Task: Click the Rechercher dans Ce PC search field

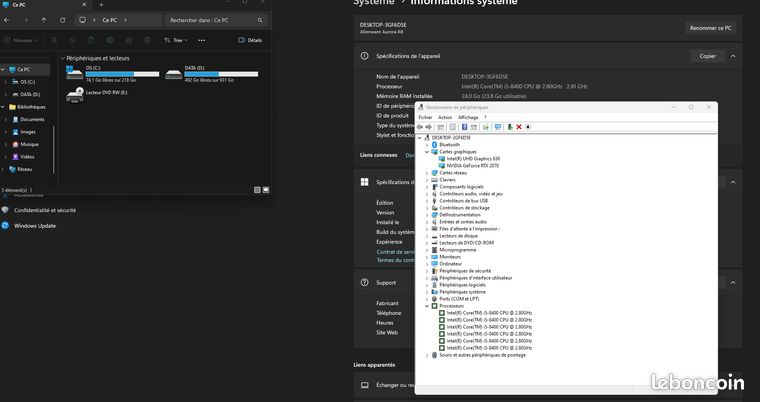Action: 216,20
